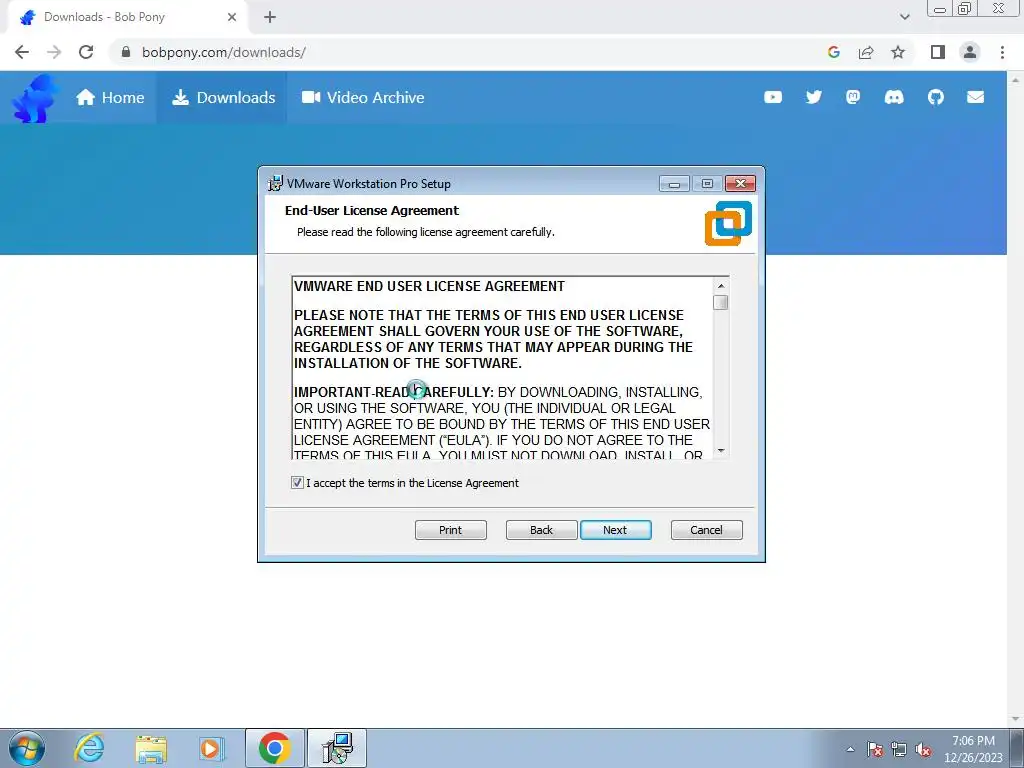Click the email envelope icon

[976, 97]
